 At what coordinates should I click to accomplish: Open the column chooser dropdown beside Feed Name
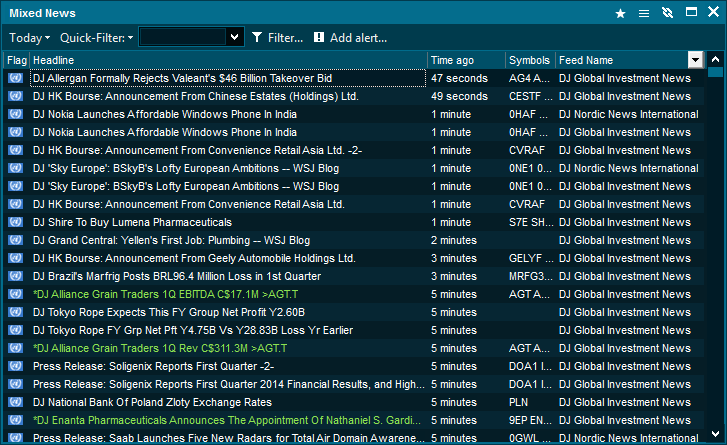pyautogui.click(x=695, y=60)
